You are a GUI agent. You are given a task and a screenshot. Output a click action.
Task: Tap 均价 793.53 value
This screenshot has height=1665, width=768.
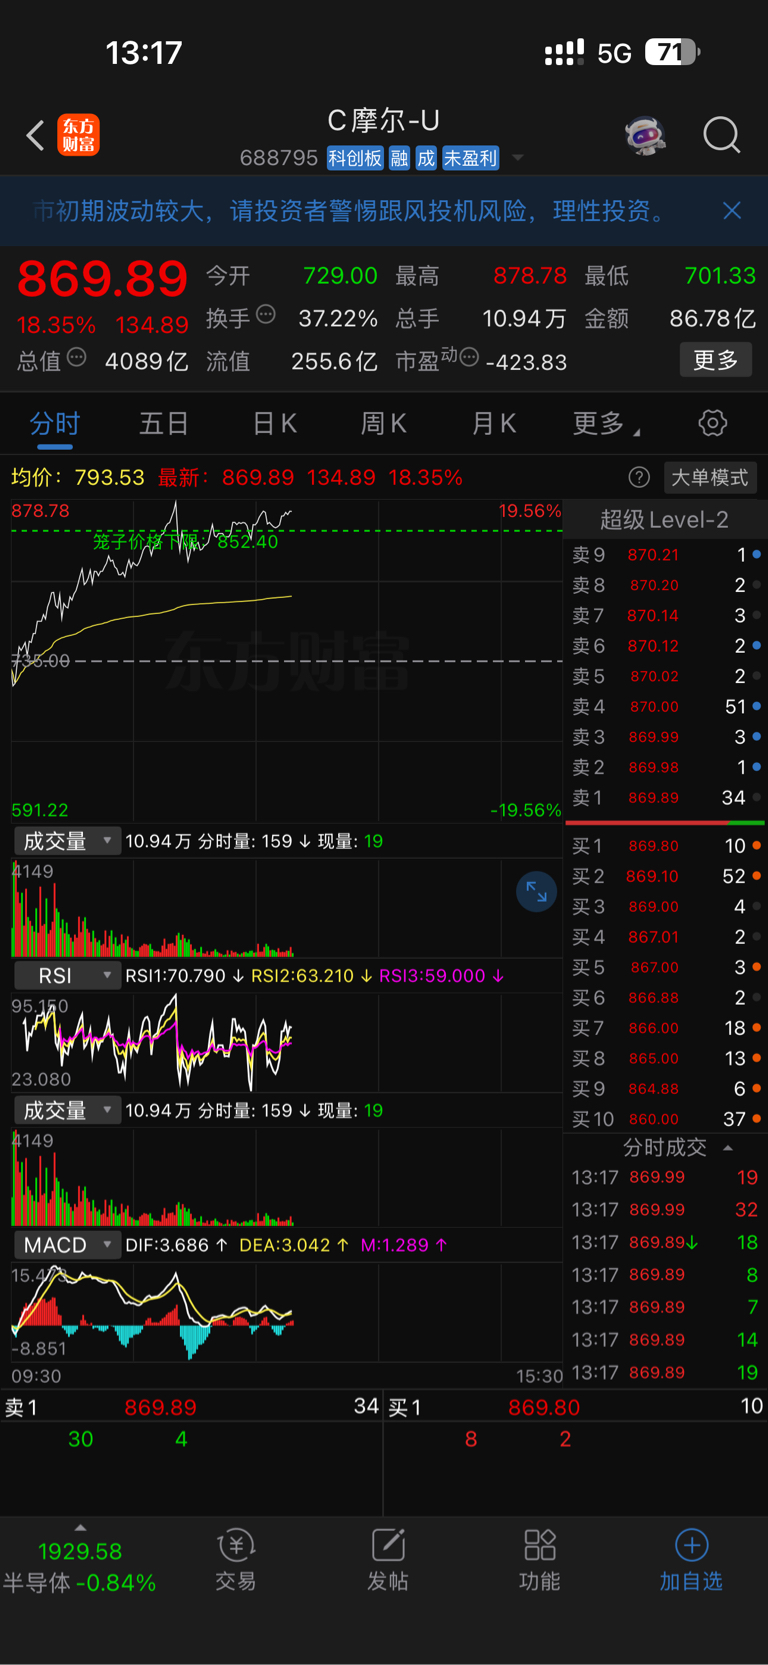[109, 477]
